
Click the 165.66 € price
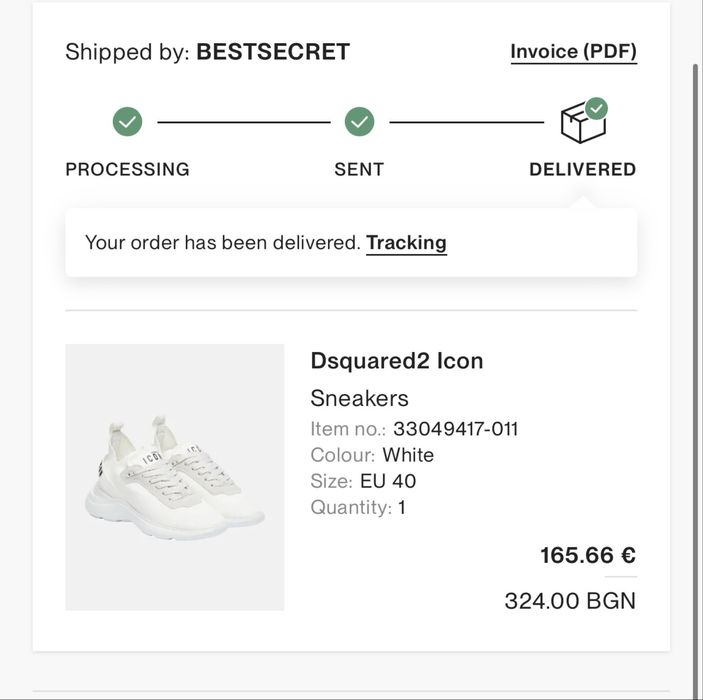tap(588, 555)
